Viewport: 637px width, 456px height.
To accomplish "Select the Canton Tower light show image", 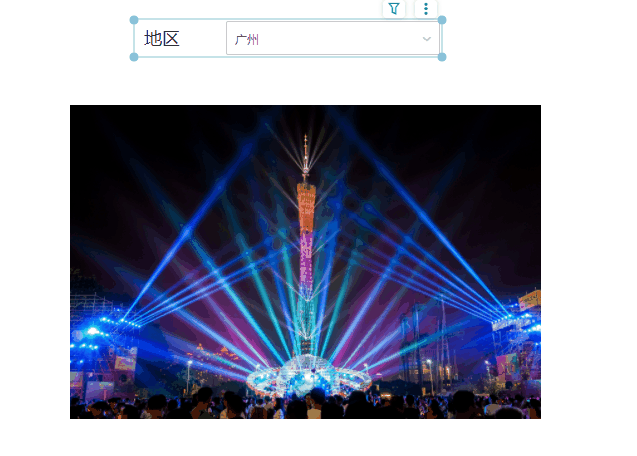I will (305, 262).
